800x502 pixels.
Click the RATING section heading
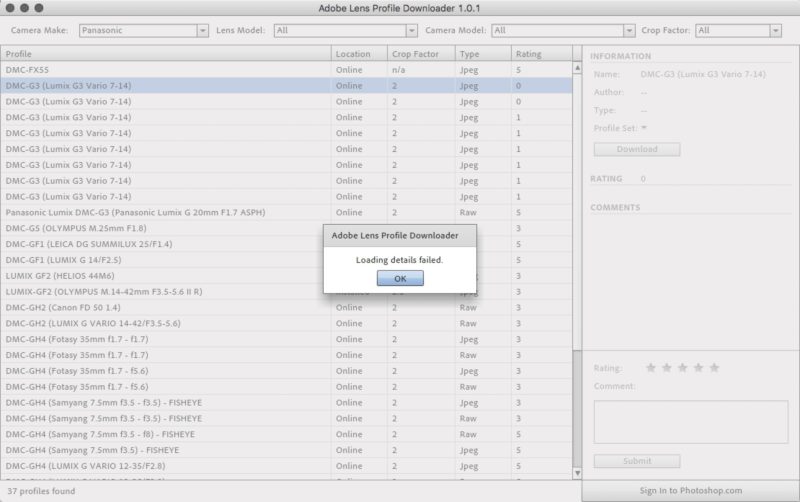click(606, 179)
